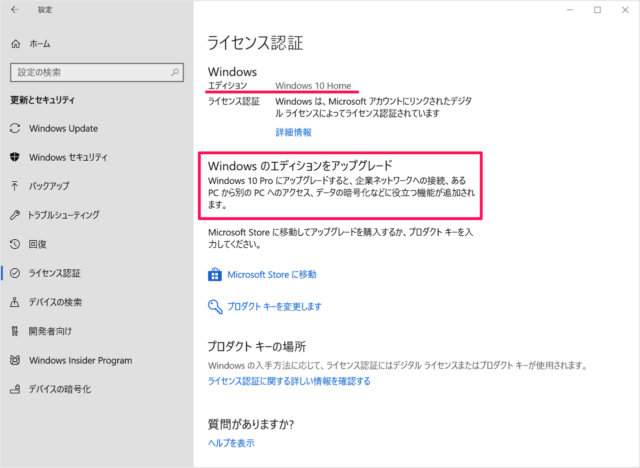Viewport: 640px width, 468px height.
Task: Maximize the Settings window
Action: tap(598, 10)
